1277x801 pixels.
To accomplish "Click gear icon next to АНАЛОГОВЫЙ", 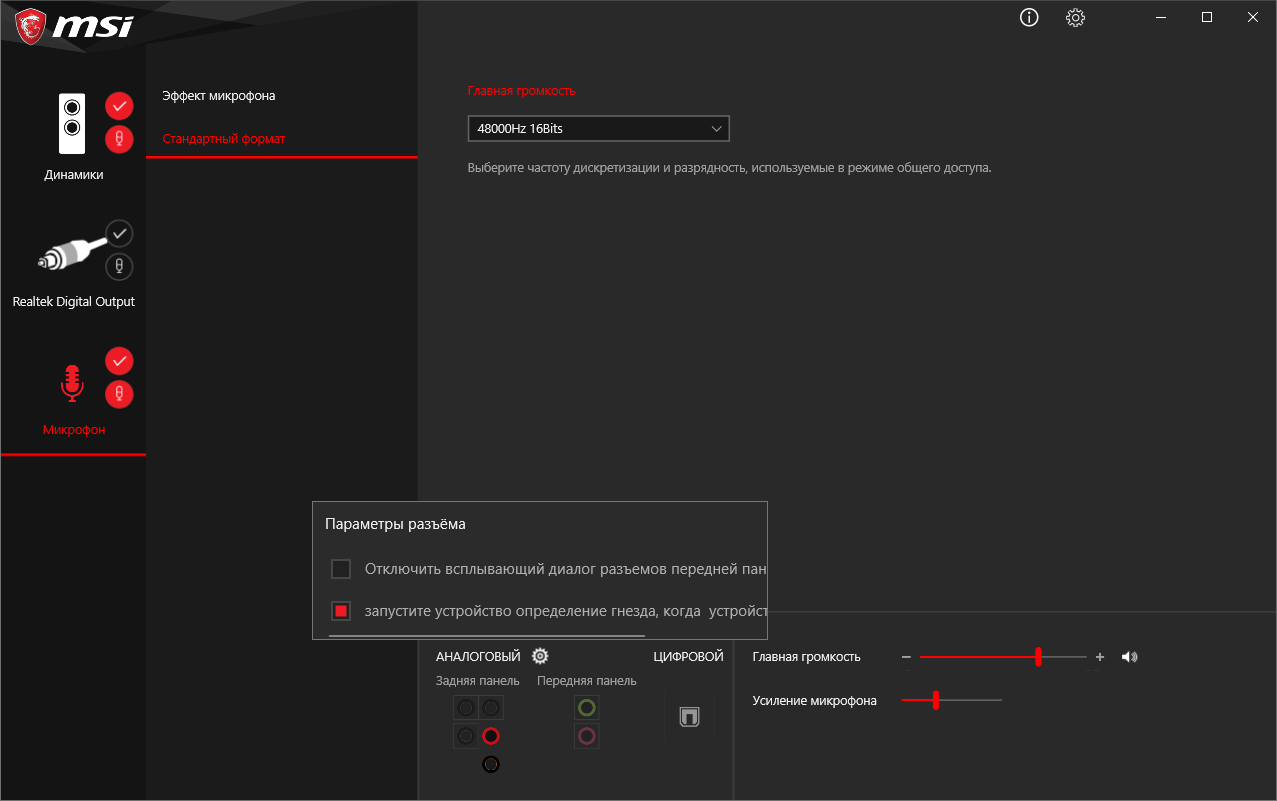I will (x=540, y=656).
